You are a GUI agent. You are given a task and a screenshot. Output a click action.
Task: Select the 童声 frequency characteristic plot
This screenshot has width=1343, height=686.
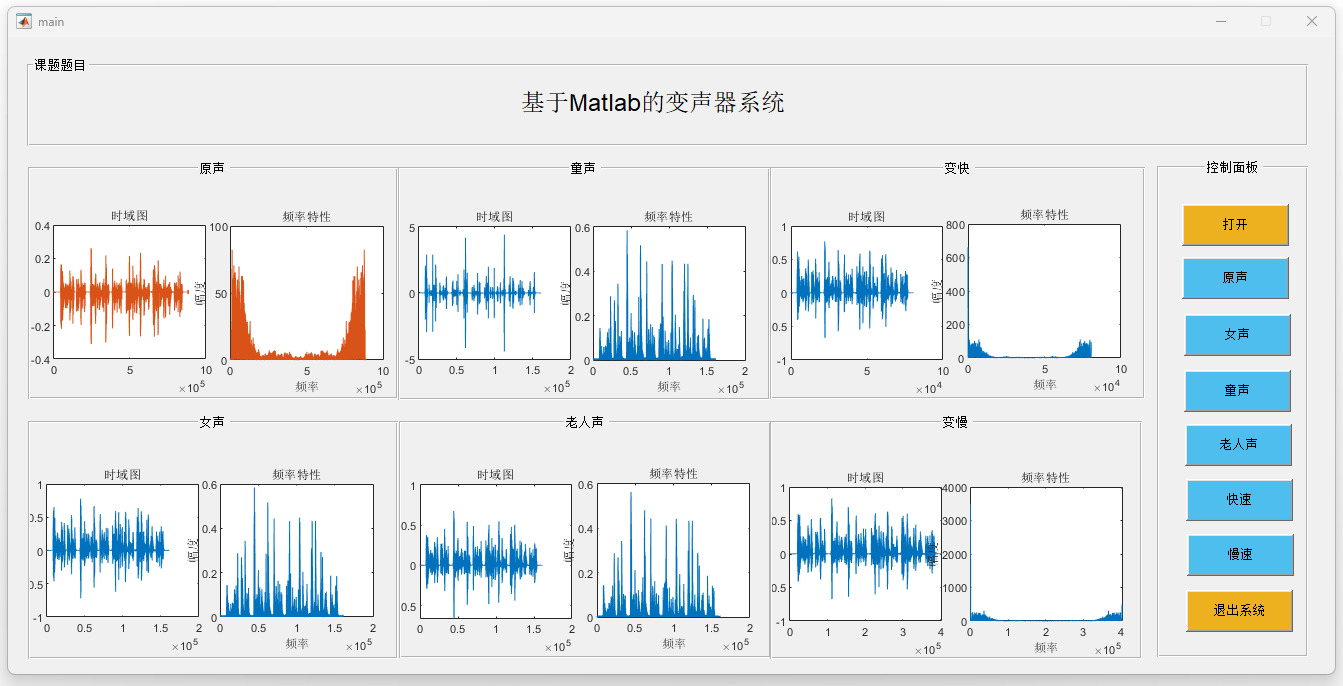669,294
